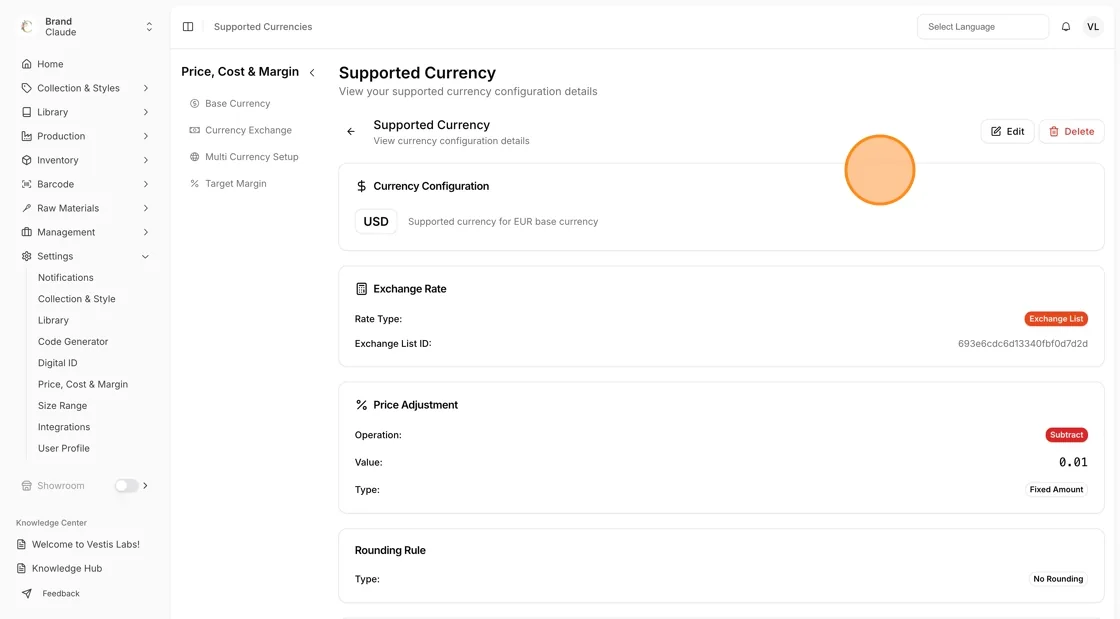Image resolution: width=1120 pixels, height=619 pixels.
Task: Open User Profile settings
Action: point(64,448)
